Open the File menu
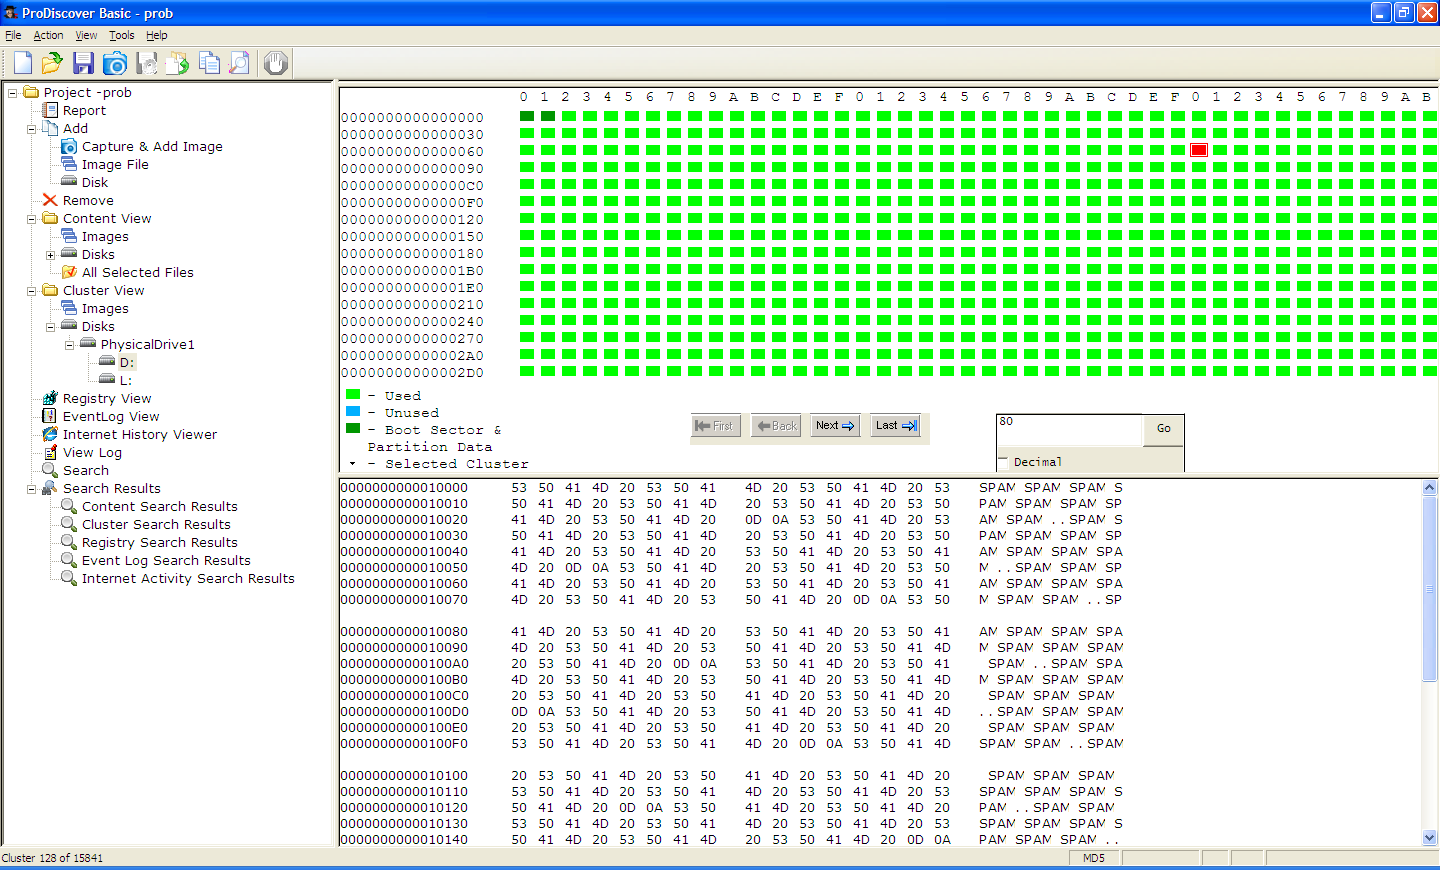This screenshot has width=1440, height=870. point(13,35)
